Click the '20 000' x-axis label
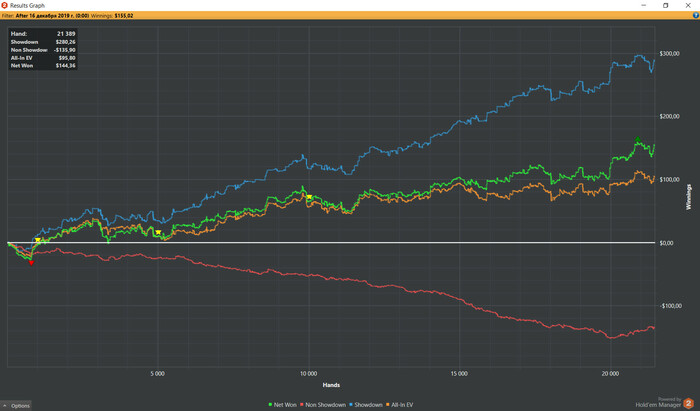Screen dimensions: 700x411 (610, 374)
